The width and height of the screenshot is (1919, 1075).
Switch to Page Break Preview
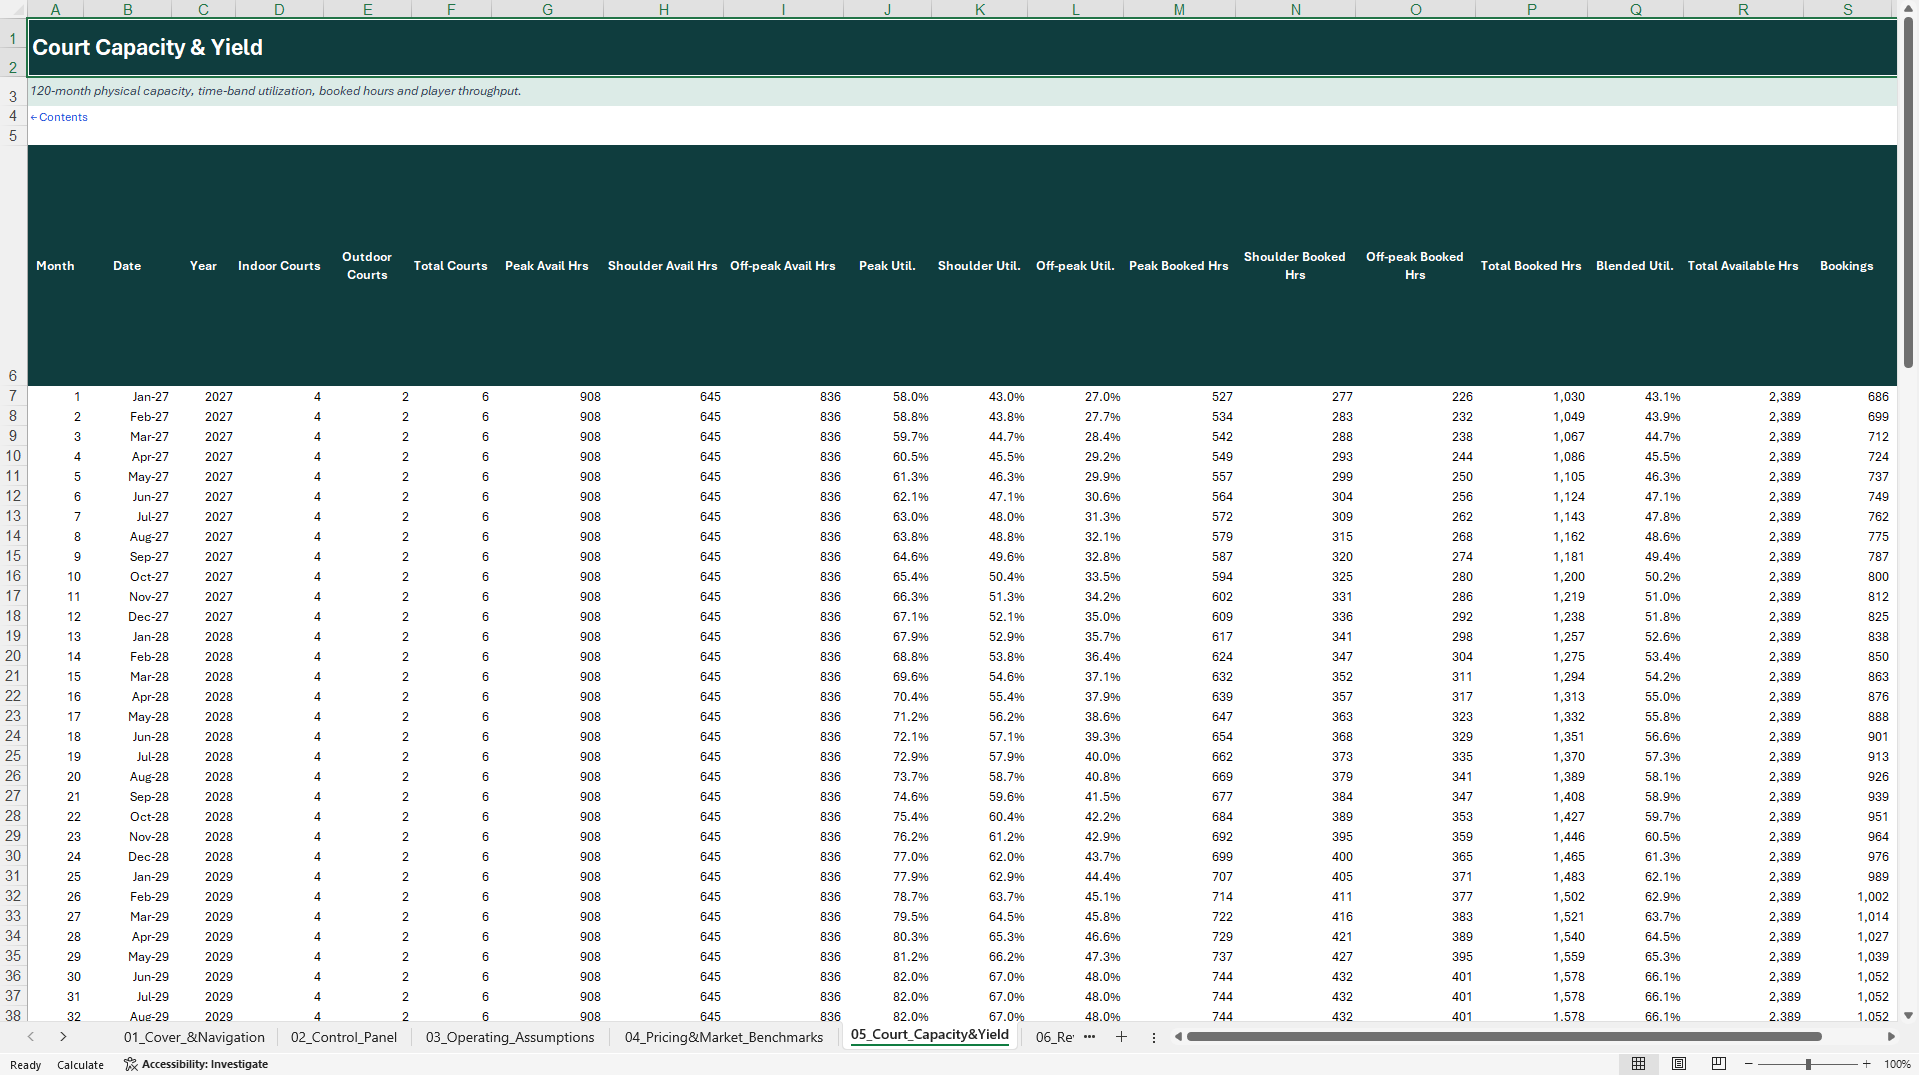coord(1718,1064)
